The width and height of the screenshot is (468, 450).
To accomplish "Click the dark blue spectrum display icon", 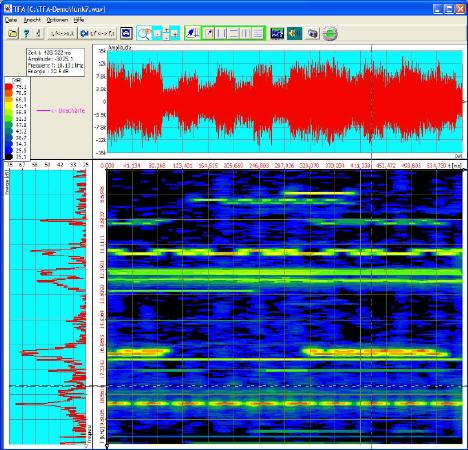I will (277, 33).
